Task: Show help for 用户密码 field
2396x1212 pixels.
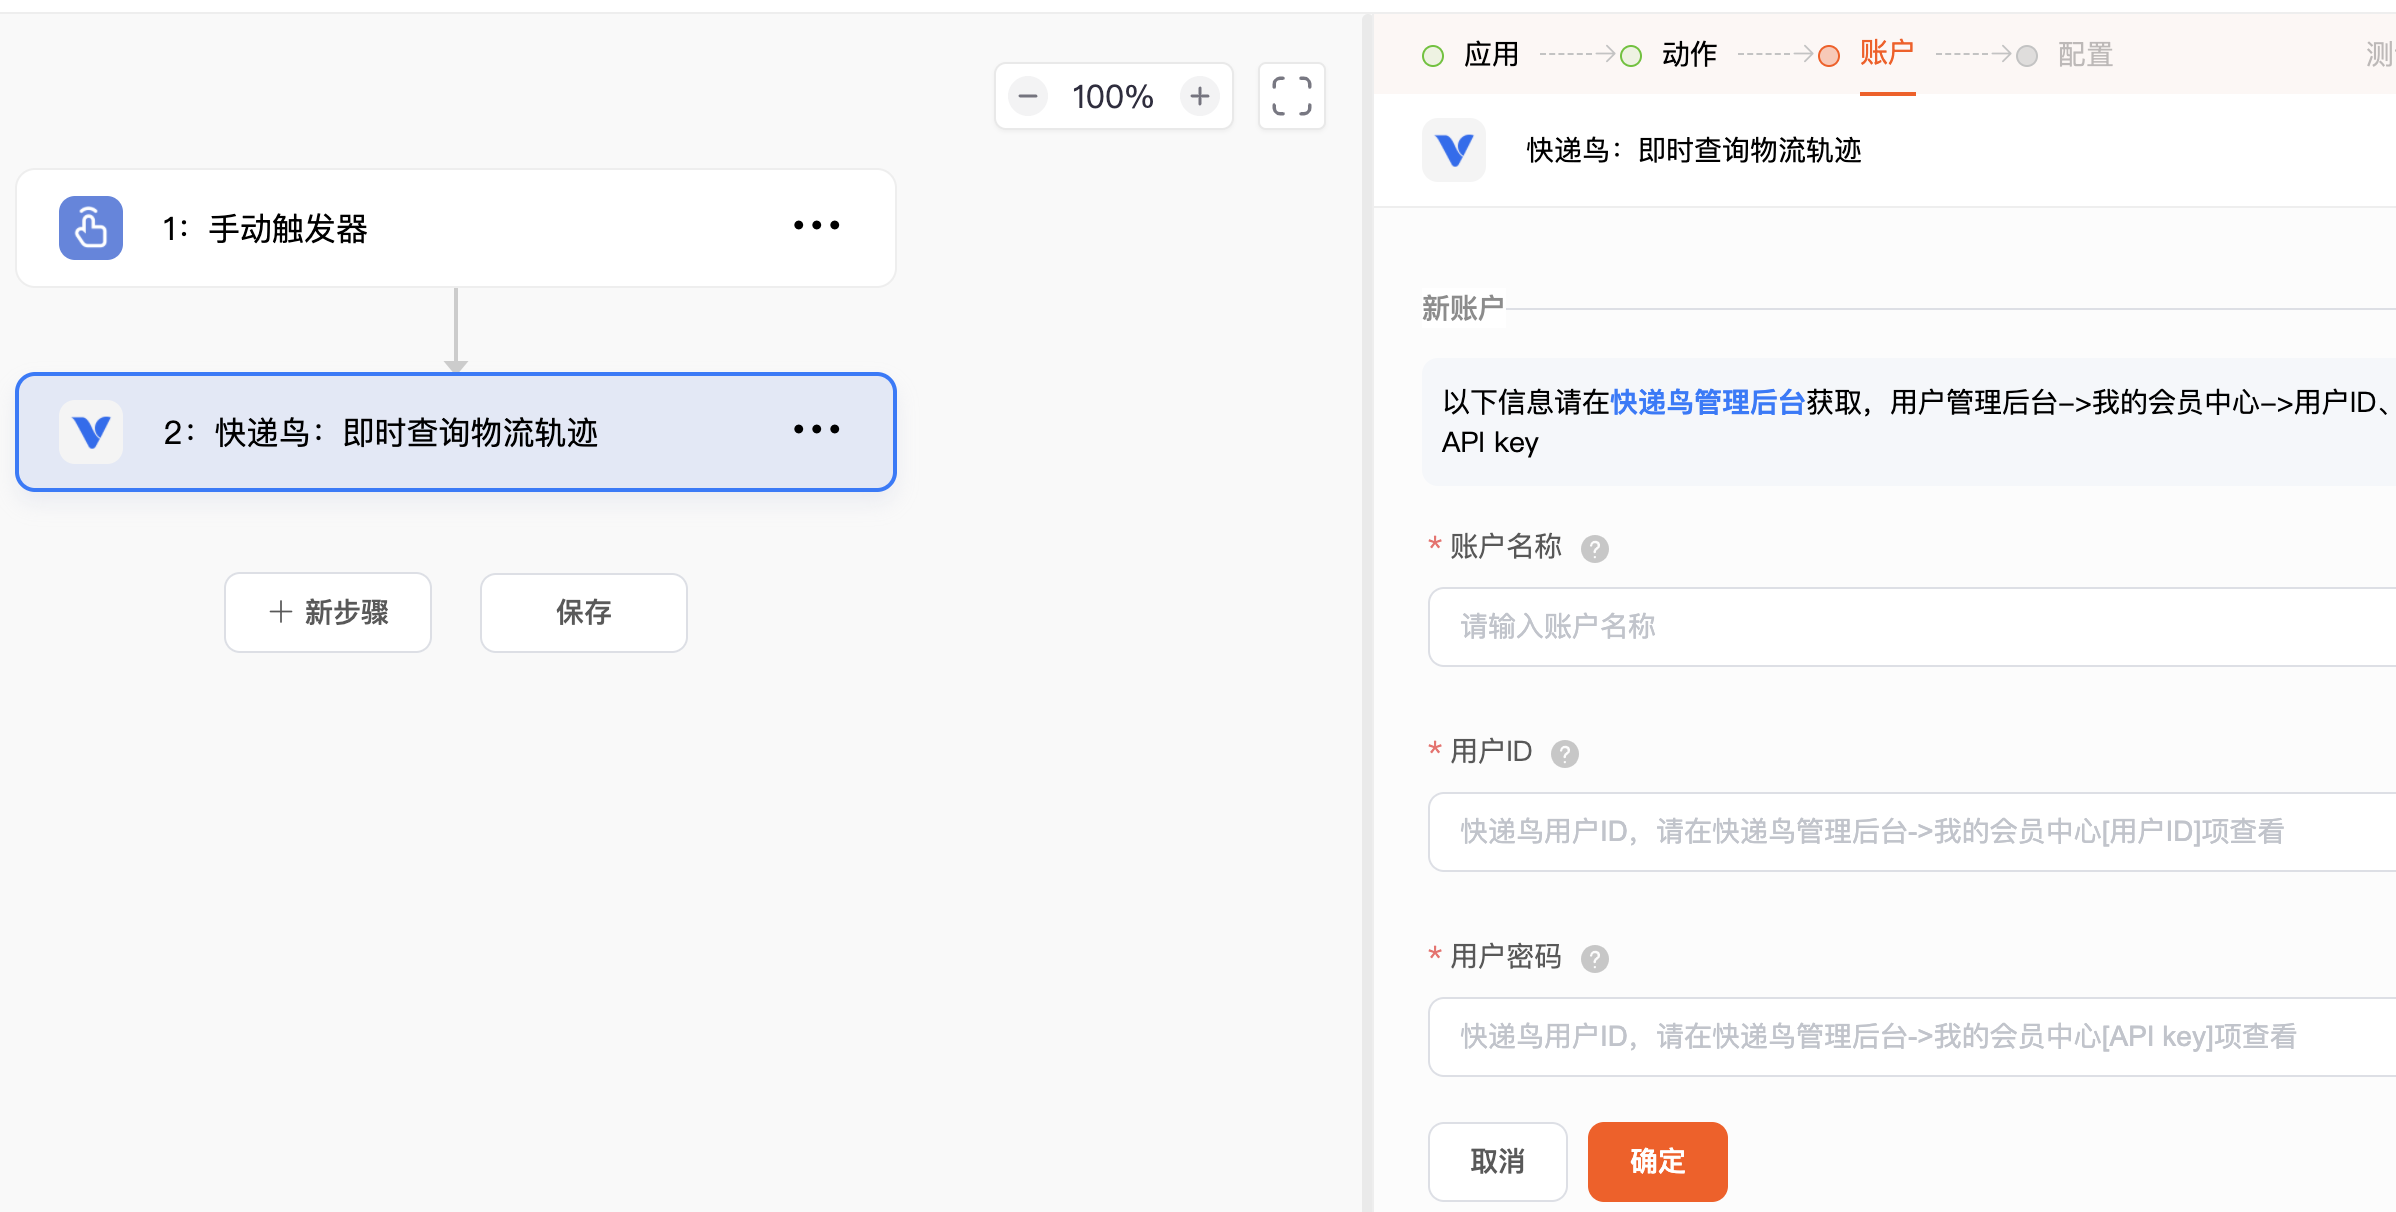Action: (x=1594, y=959)
